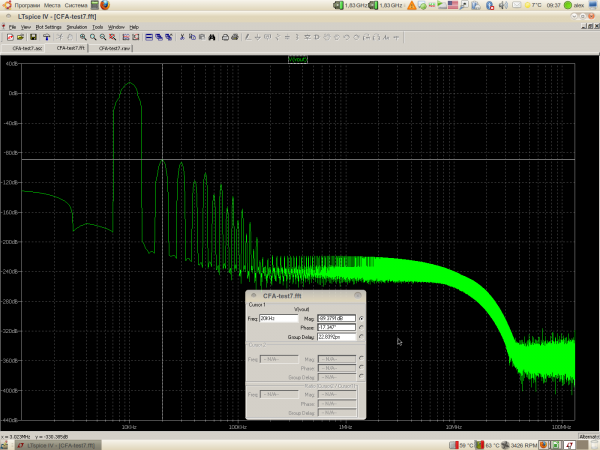Open the Plot Settings menu
Screen dimensions: 600x450
pos(48,27)
